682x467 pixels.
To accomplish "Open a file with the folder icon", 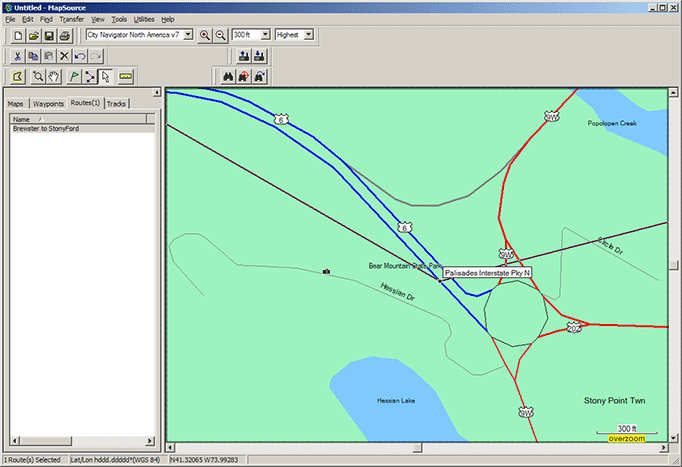I will coord(33,36).
